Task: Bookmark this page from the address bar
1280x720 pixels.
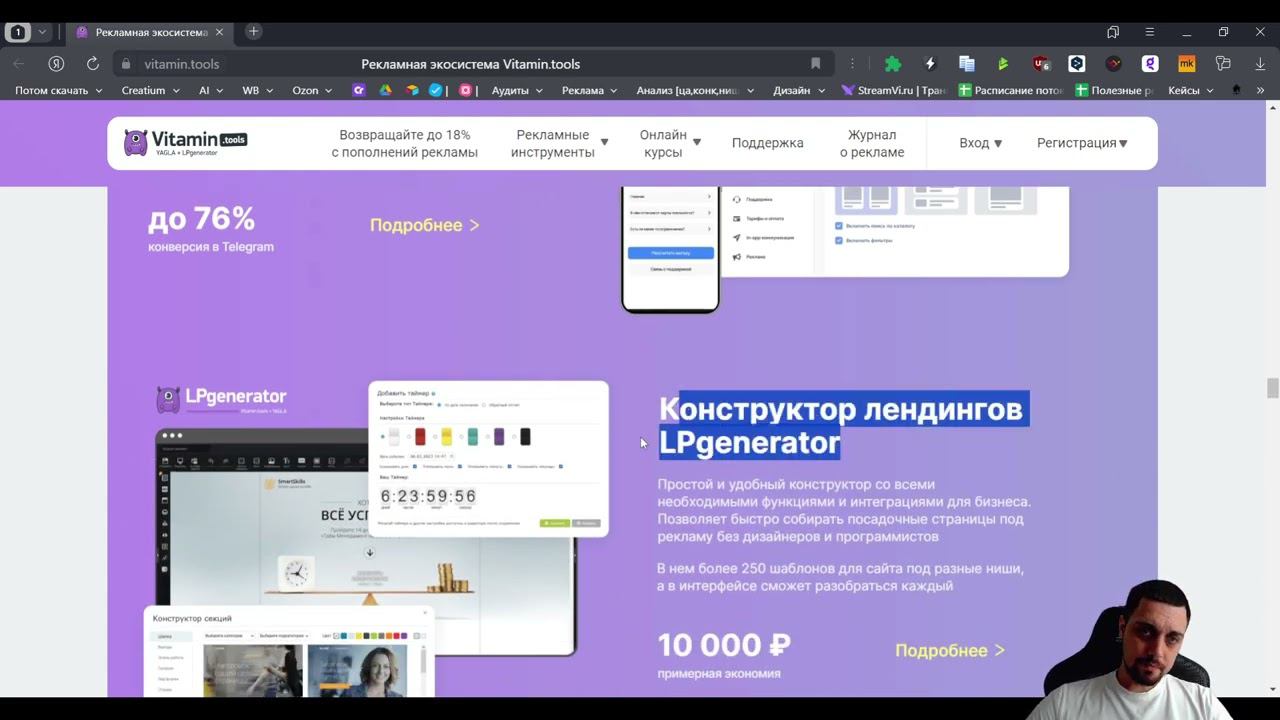Action: pyautogui.click(x=815, y=64)
